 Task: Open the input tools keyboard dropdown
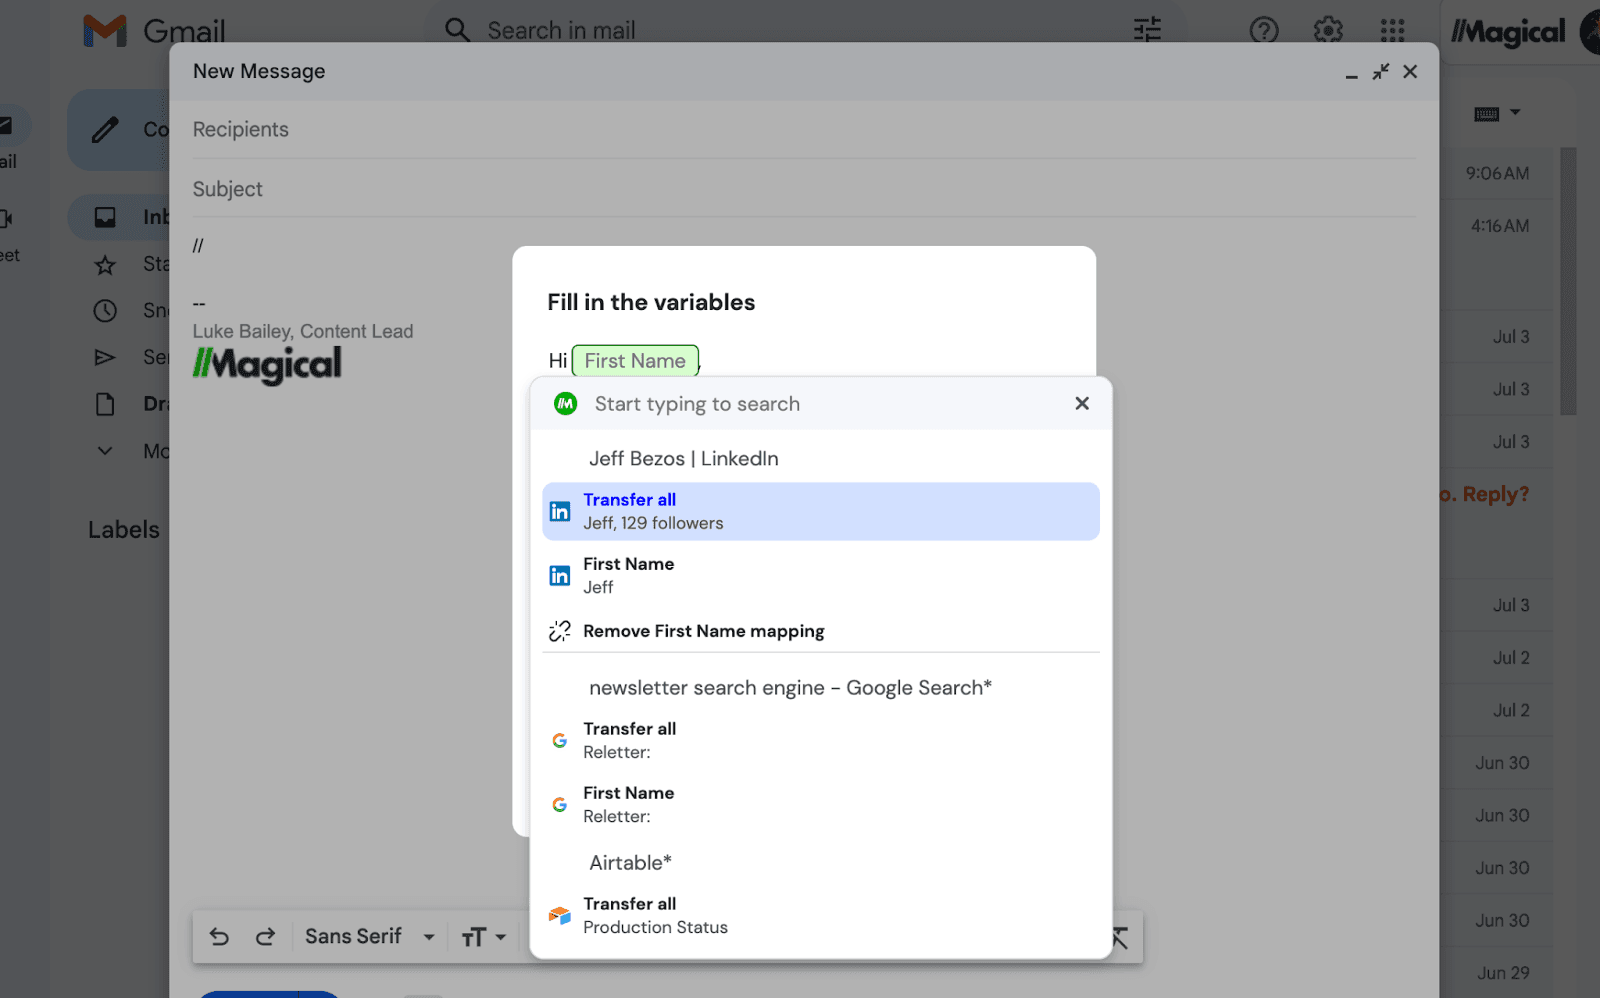click(1497, 114)
